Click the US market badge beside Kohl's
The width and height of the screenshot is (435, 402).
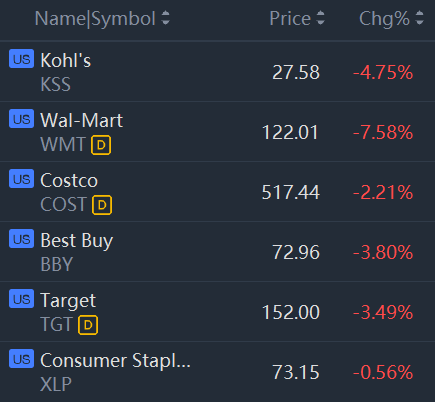tap(21, 59)
